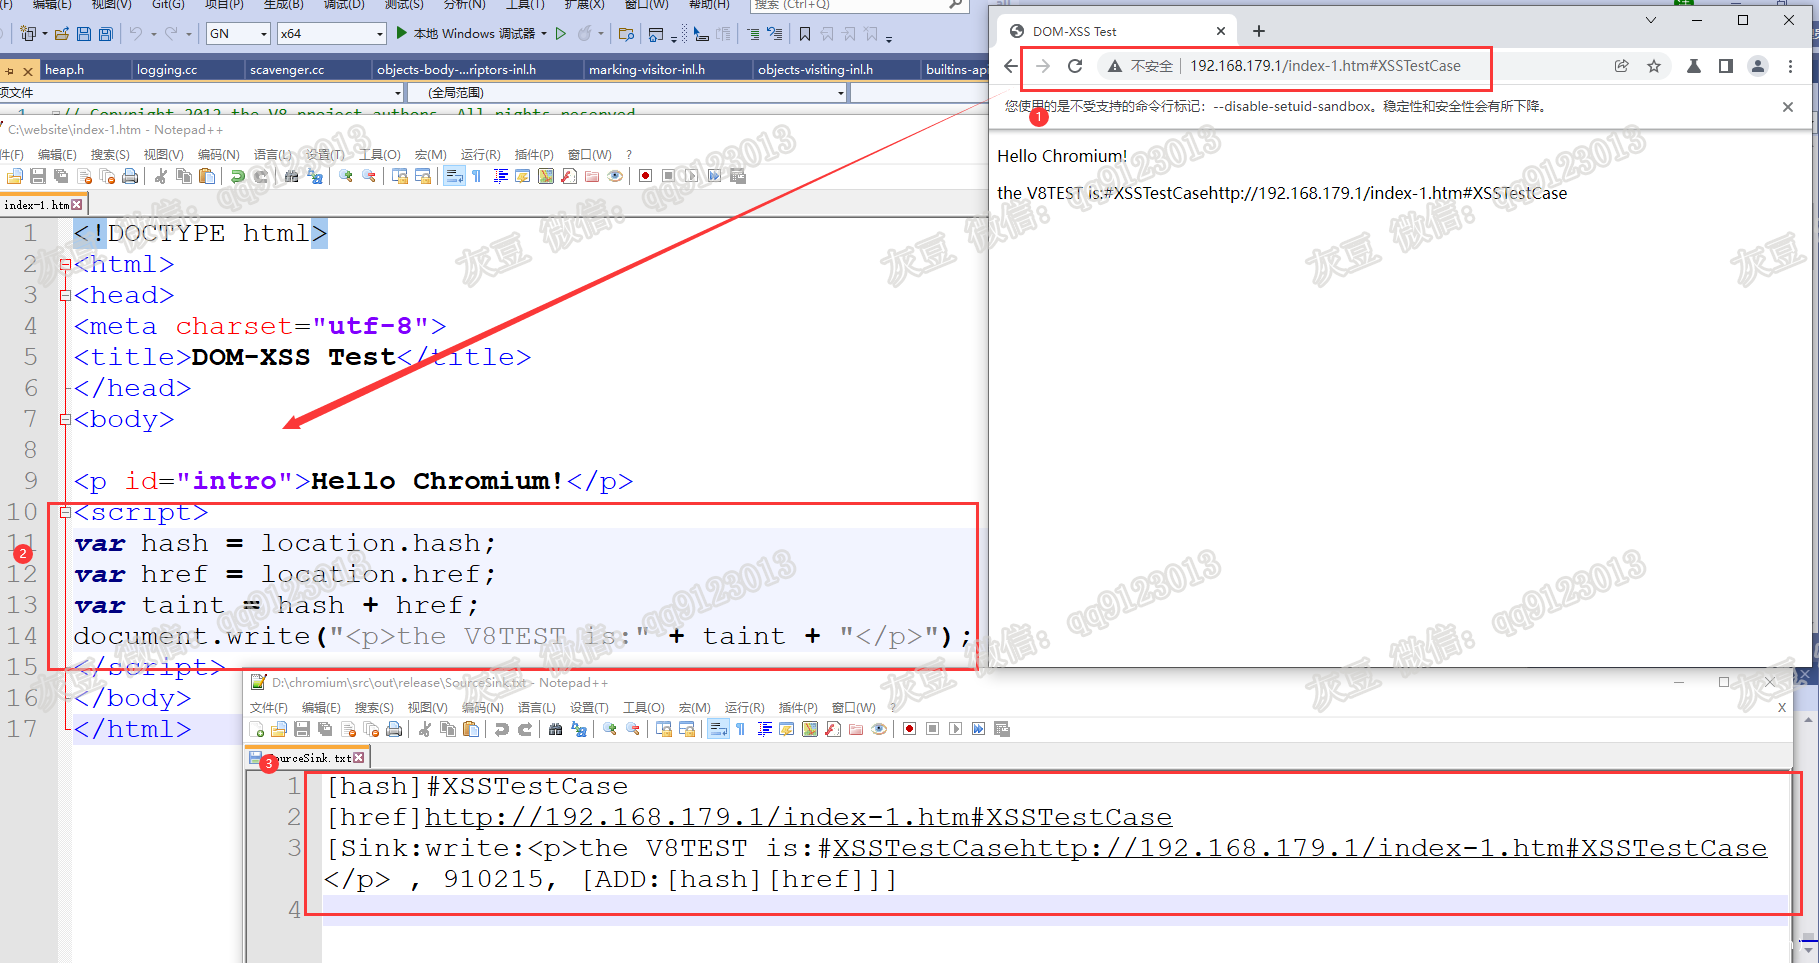1819x963 pixels.
Task: Switch to the scavenger.cc tab
Action: 287,69
